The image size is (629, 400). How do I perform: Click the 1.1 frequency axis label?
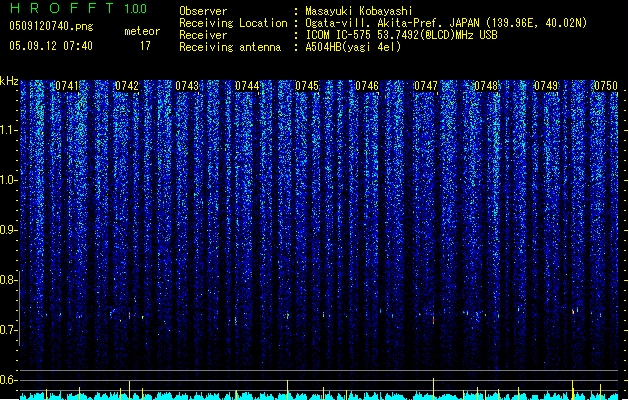point(8,130)
